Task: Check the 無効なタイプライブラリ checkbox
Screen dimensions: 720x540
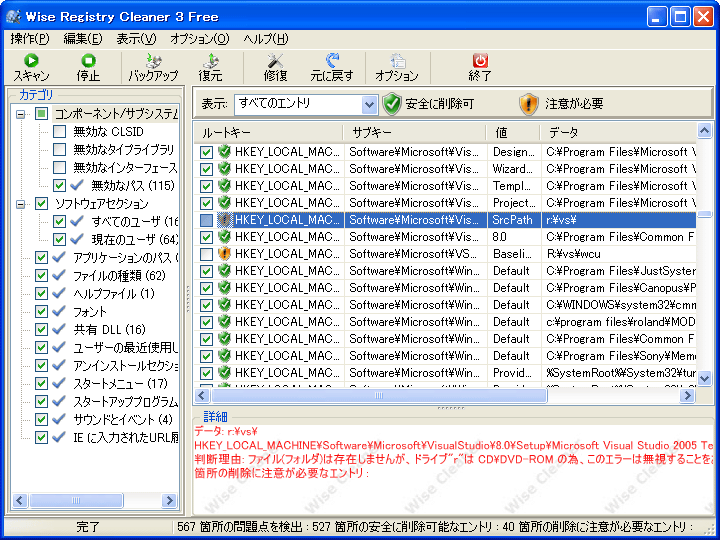Action: point(59,149)
